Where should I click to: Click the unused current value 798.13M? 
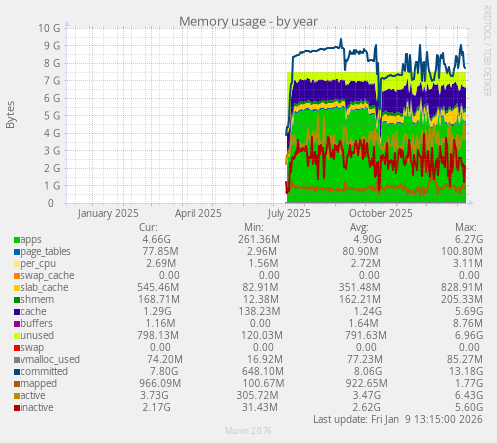pos(158,335)
